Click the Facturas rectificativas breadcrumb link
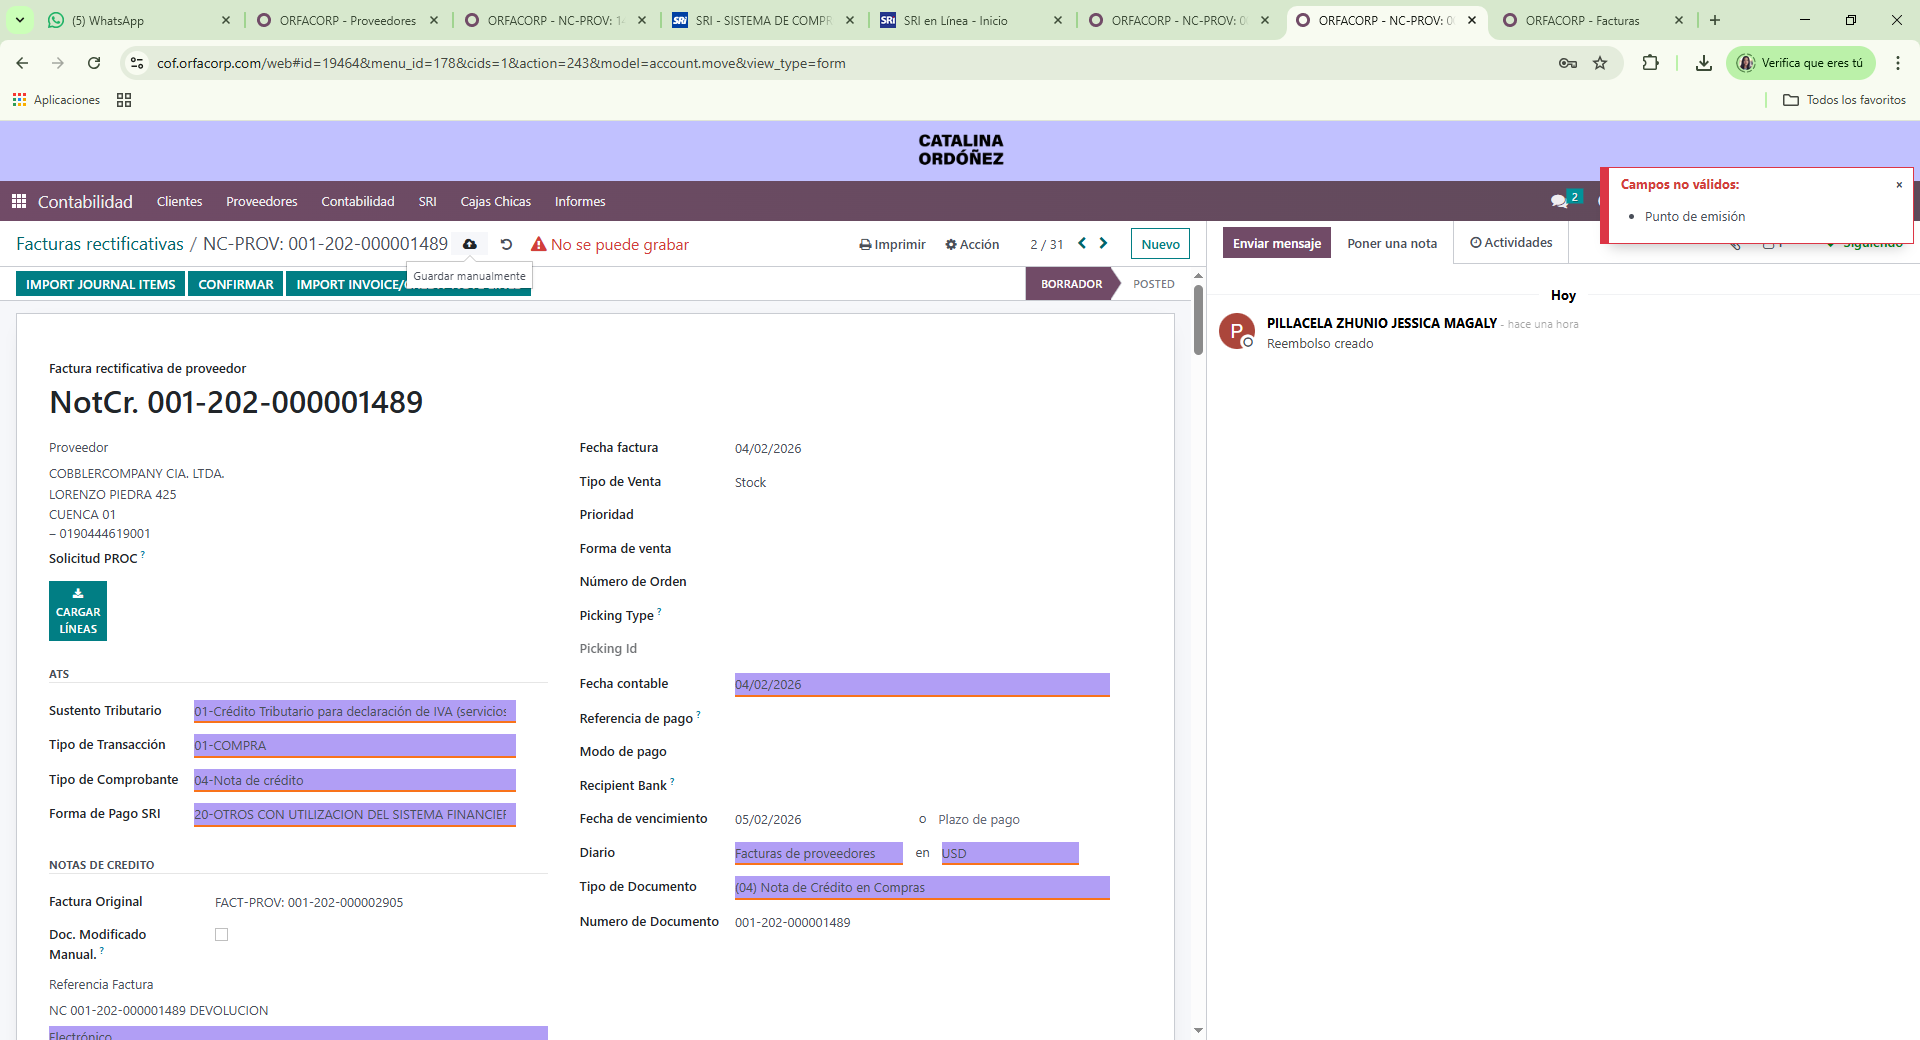1920x1040 pixels. (x=100, y=244)
